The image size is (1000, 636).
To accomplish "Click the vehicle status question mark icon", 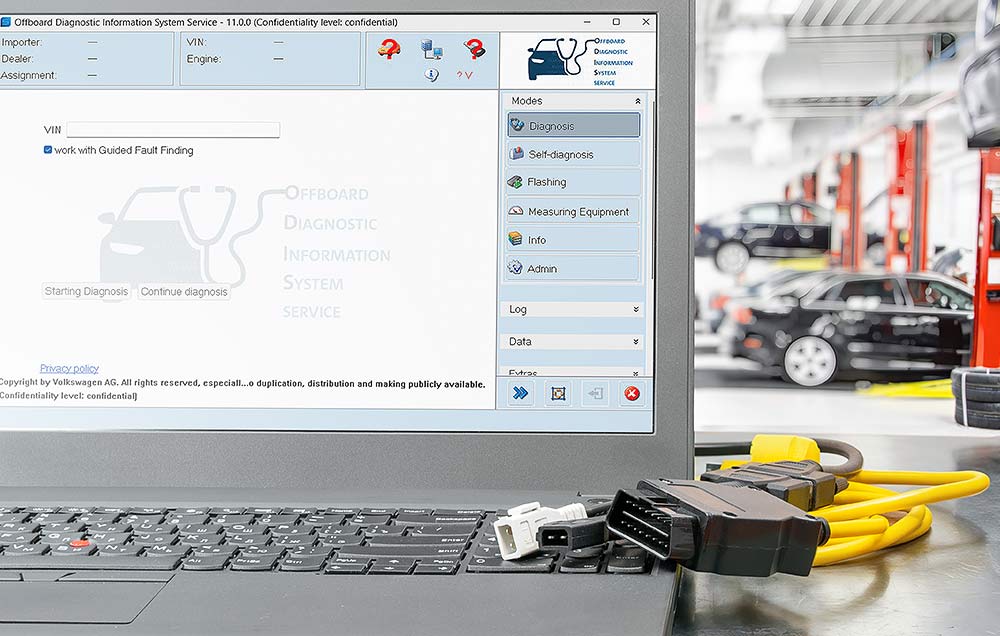I will pos(389,48).
